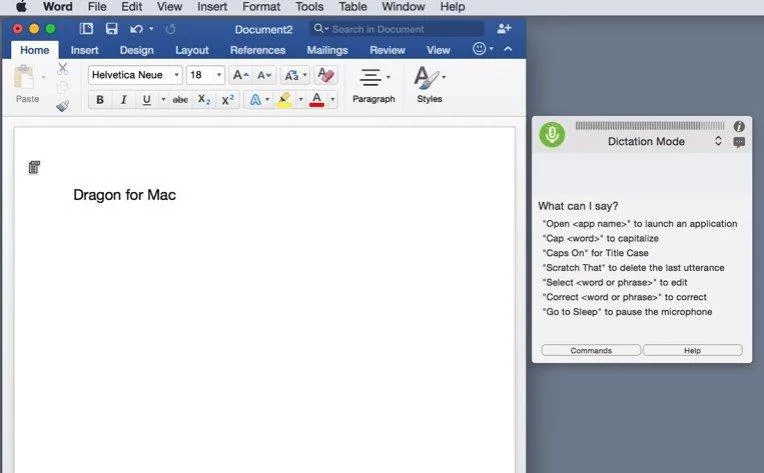Open the View ribbon tab
The image size is (764, 473).
click(439, 50)
